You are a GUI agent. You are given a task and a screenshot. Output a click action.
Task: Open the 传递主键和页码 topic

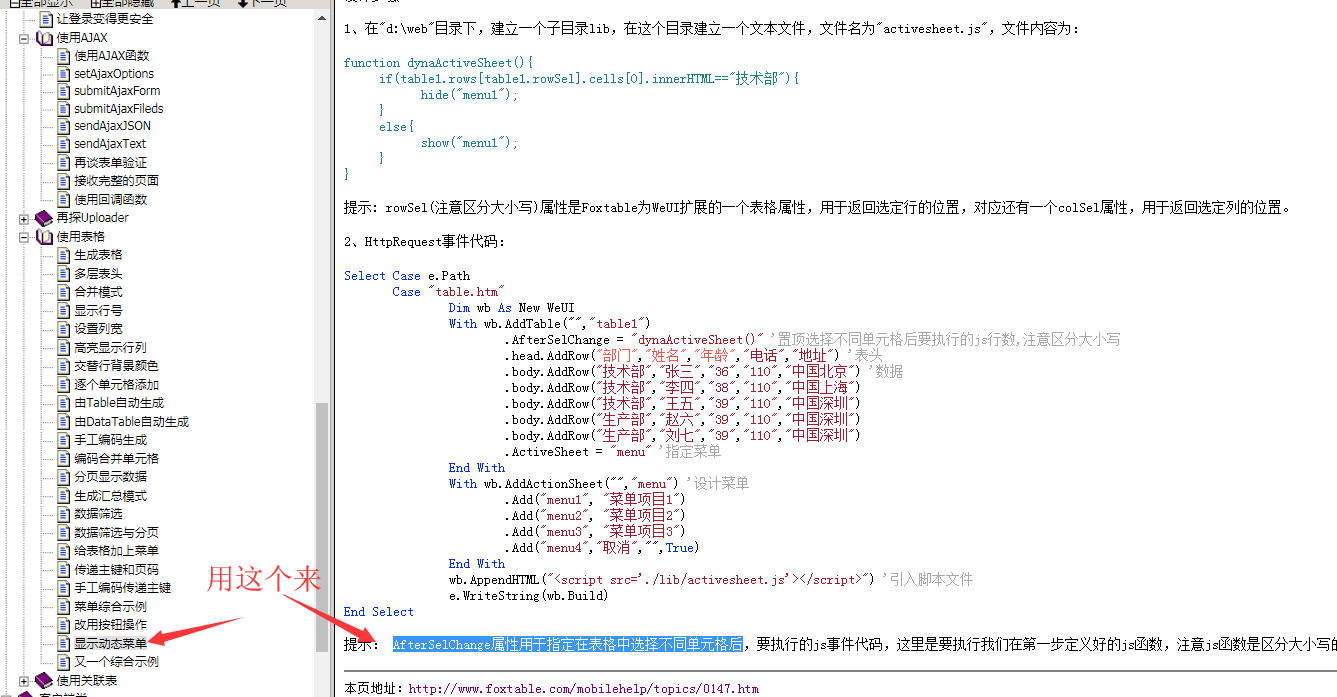(x=116, y=570)
